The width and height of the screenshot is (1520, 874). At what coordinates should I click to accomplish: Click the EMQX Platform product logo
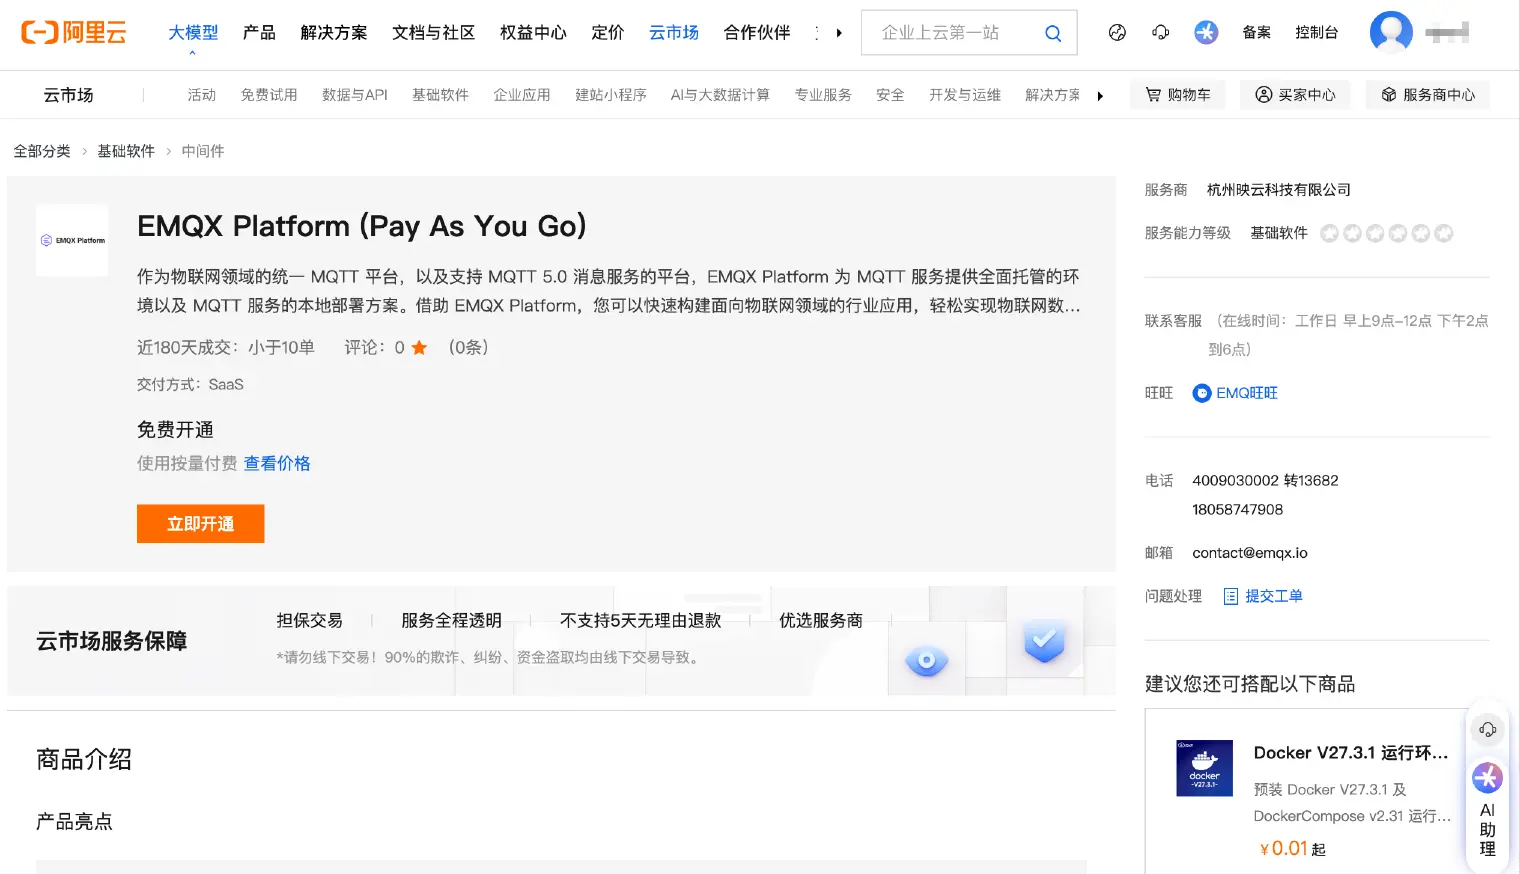click(x=72, y=240)
